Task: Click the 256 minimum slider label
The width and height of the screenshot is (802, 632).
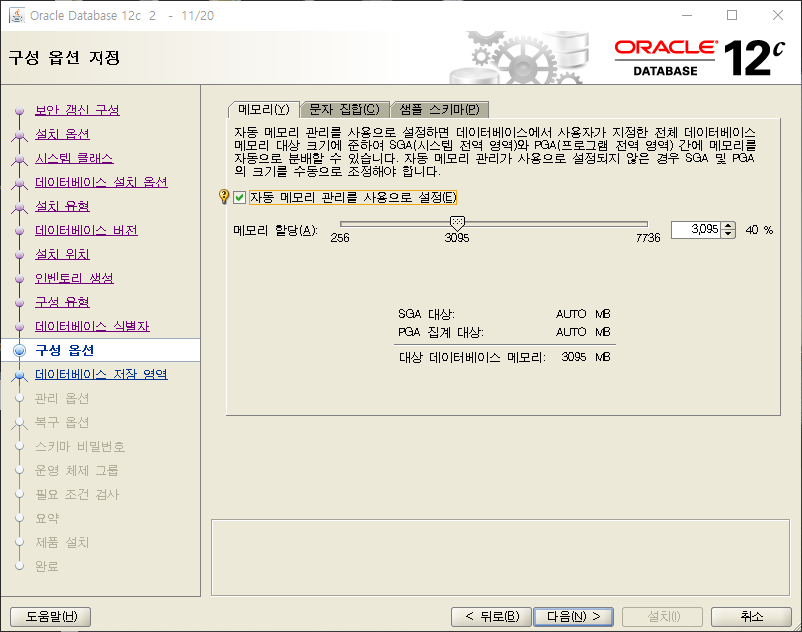Action: [340, 238]
